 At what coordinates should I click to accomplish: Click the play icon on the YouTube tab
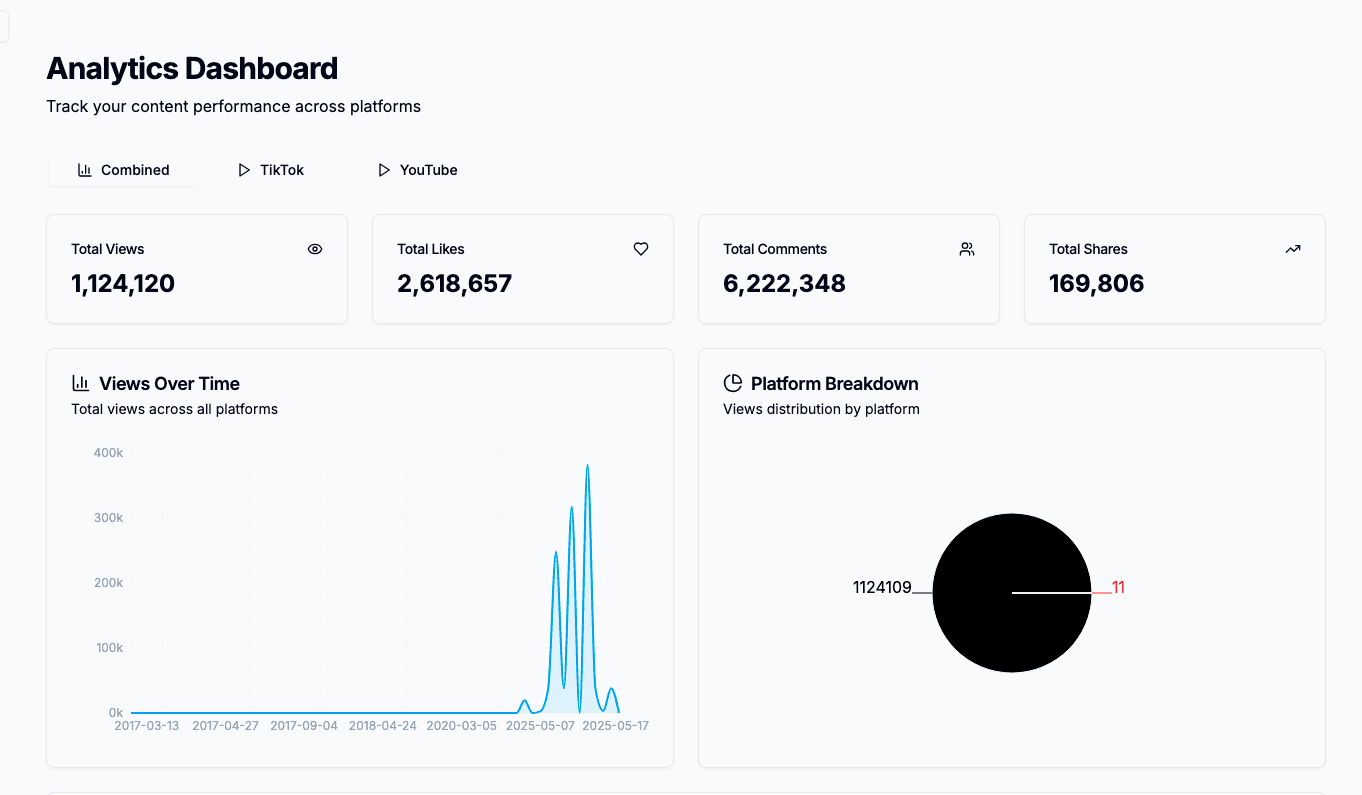(384, 170)
